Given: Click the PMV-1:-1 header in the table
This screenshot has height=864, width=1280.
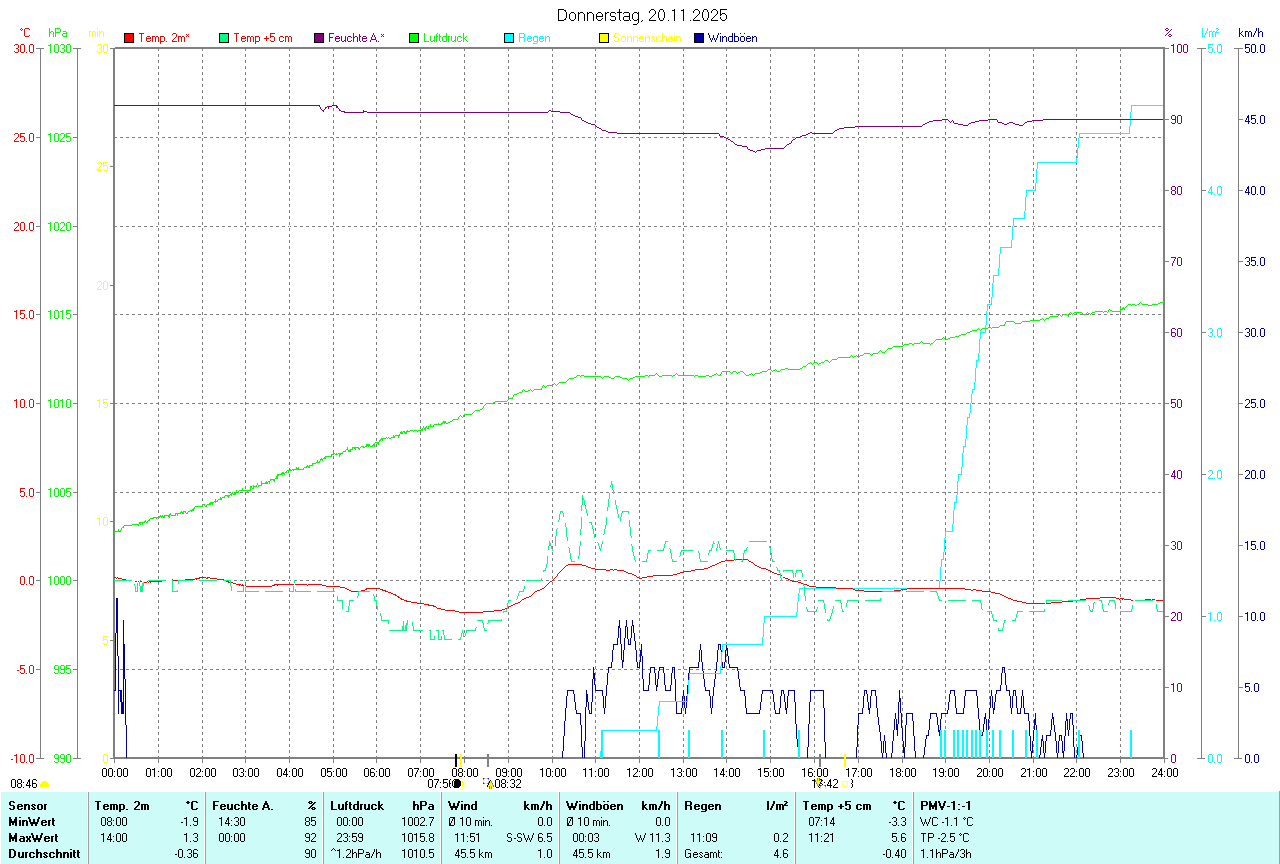Looking at the screenshot, I should click(x=945, y=805).
